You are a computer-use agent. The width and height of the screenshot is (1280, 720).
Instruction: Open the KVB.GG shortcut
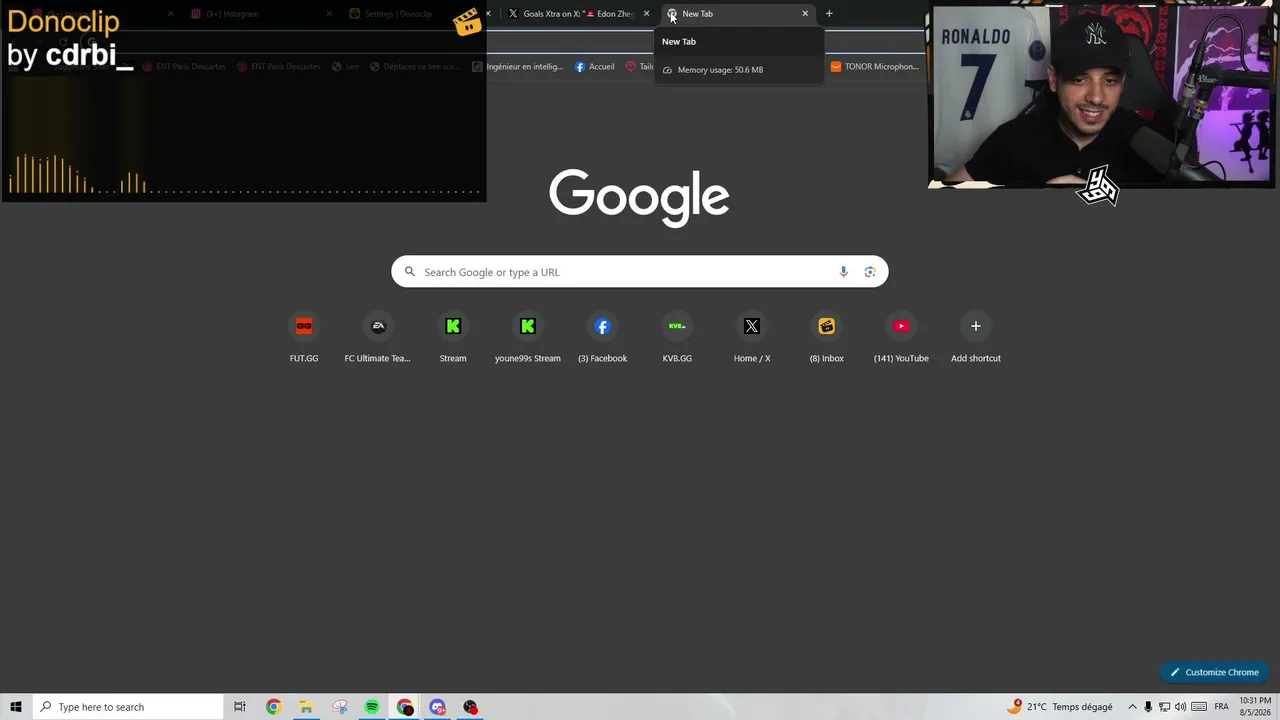[x=677, y=338]
